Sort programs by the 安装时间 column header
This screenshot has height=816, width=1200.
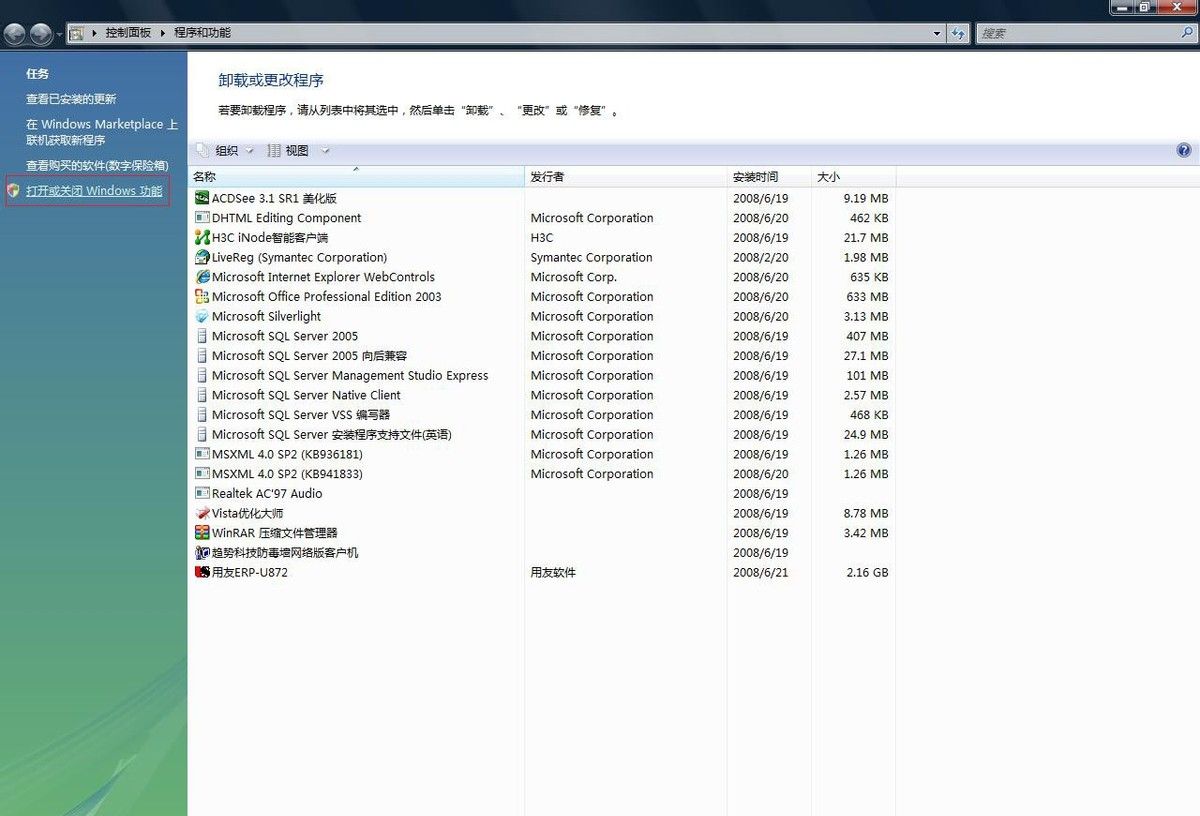pos(762,176)
